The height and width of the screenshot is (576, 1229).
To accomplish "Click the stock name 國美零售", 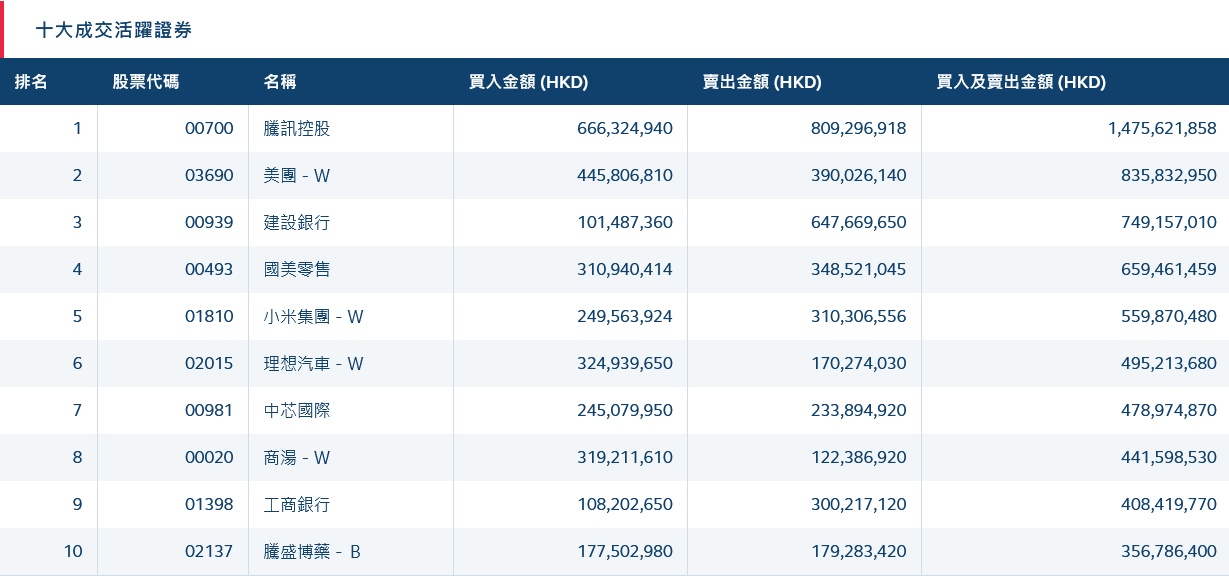I will pyautogui.click(x=297, y=269).
